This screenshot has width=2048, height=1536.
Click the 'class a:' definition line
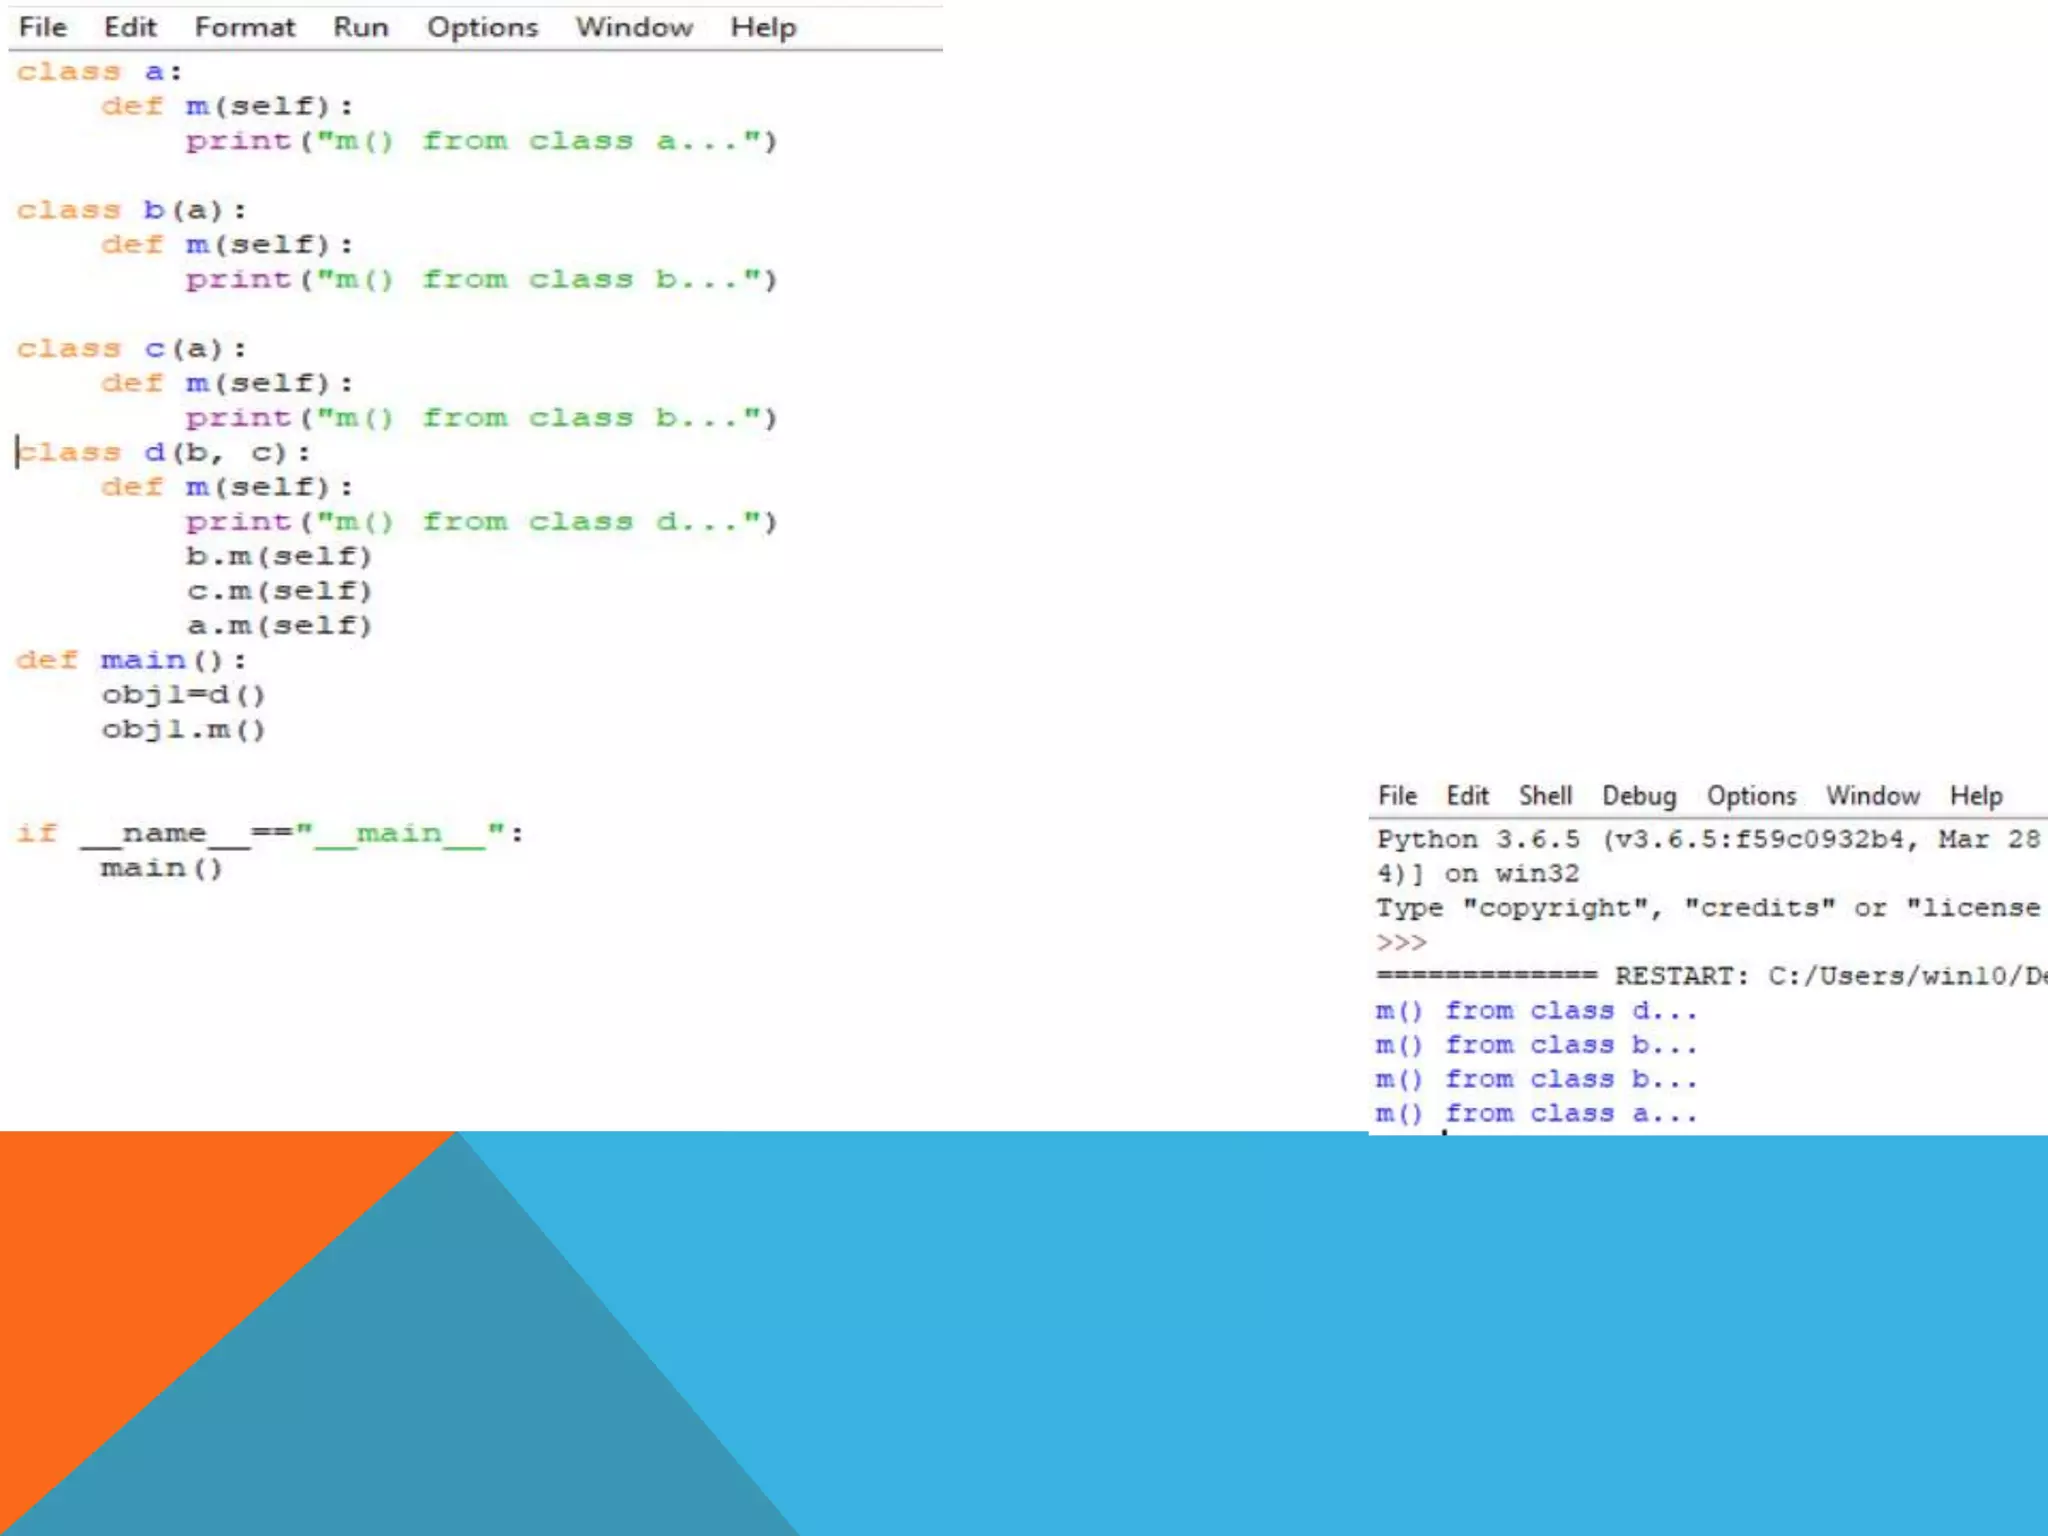[99, 72]
